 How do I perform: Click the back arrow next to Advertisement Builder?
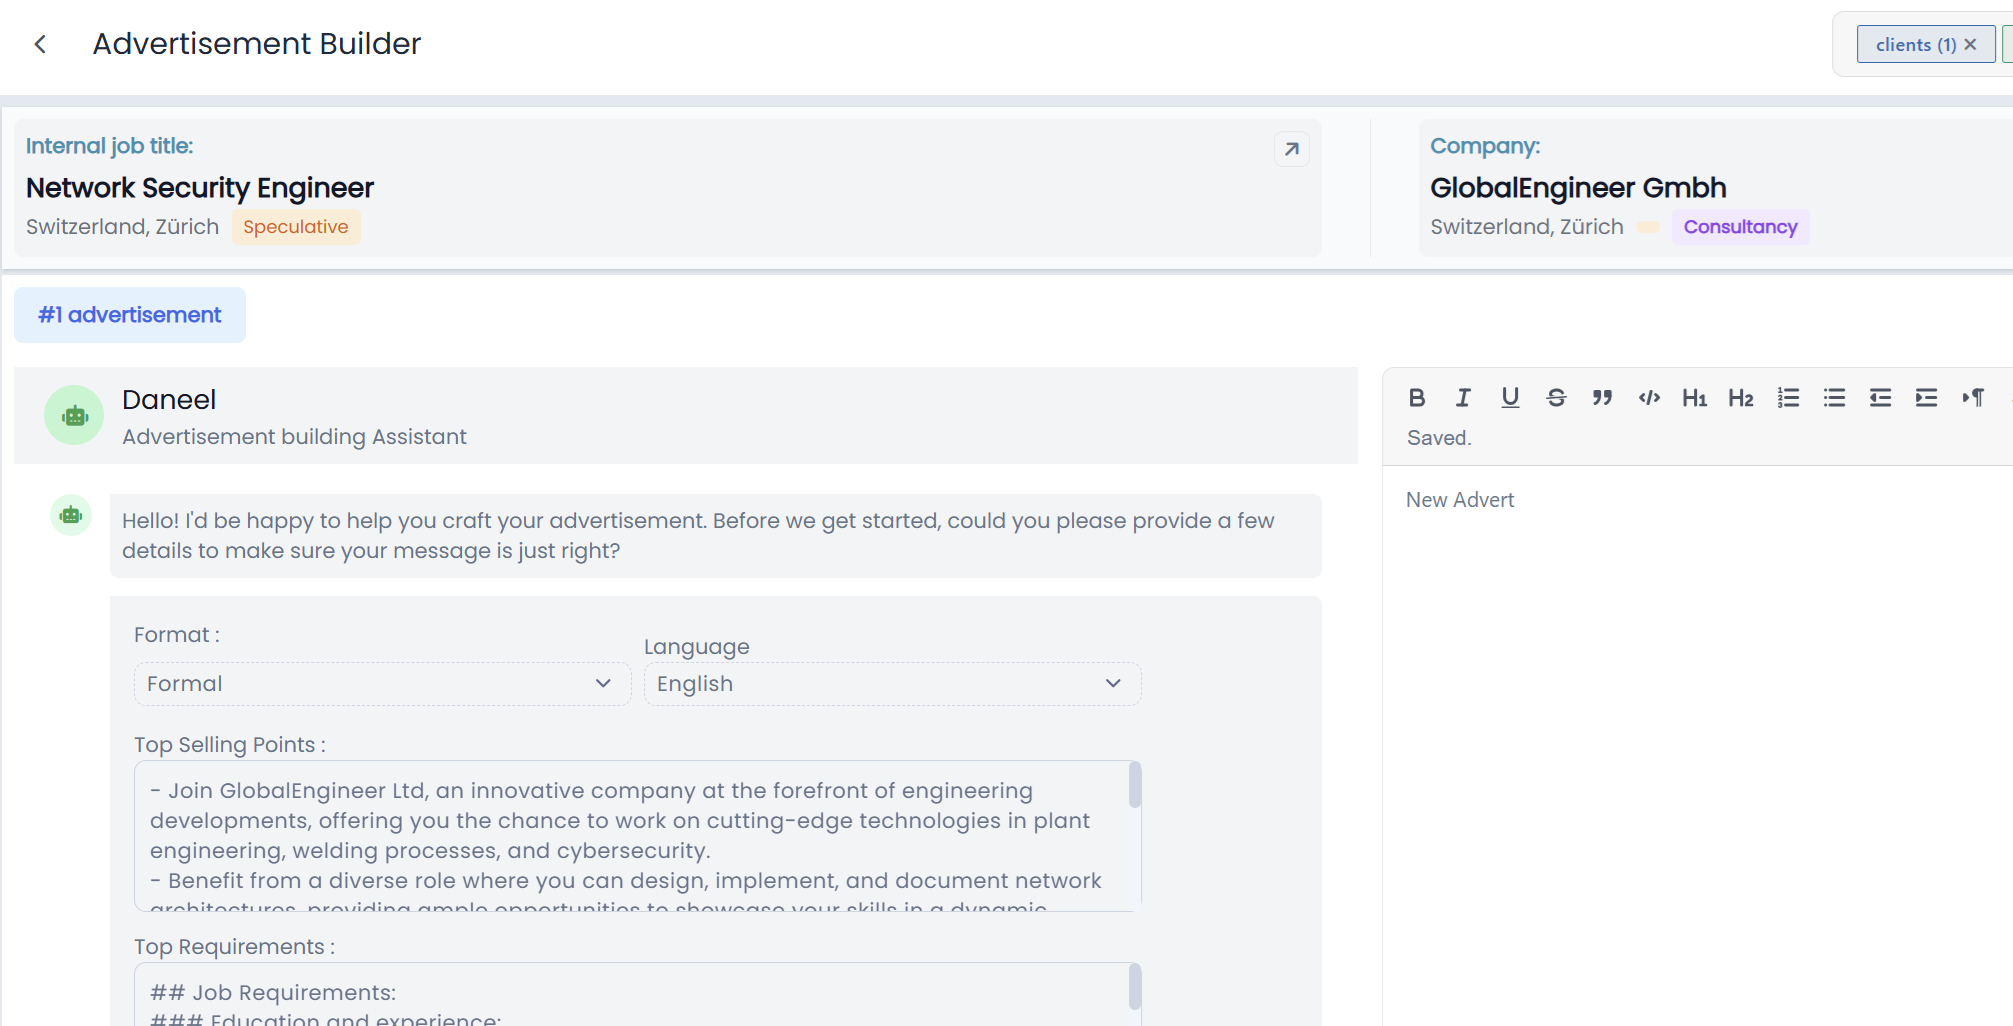tap(40, 44)
